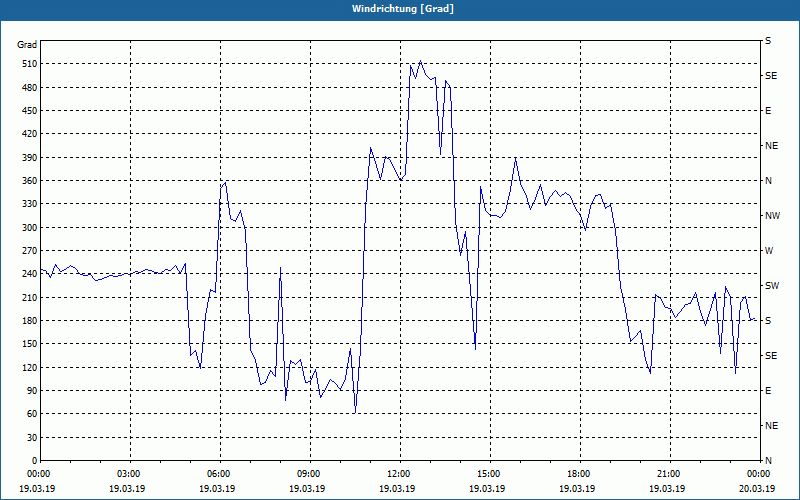Click the 19.03.19 date under 18:00
Image resolution: width=800 pixels, height=500 pixels.
(x=577, y=489)
